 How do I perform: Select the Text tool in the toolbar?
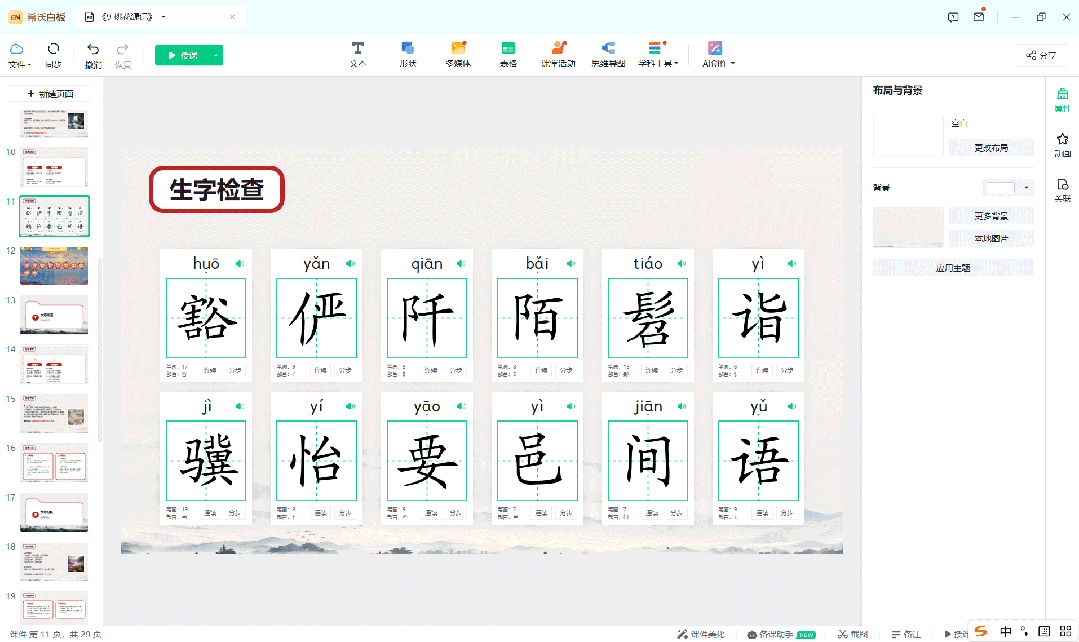(357, 53)
